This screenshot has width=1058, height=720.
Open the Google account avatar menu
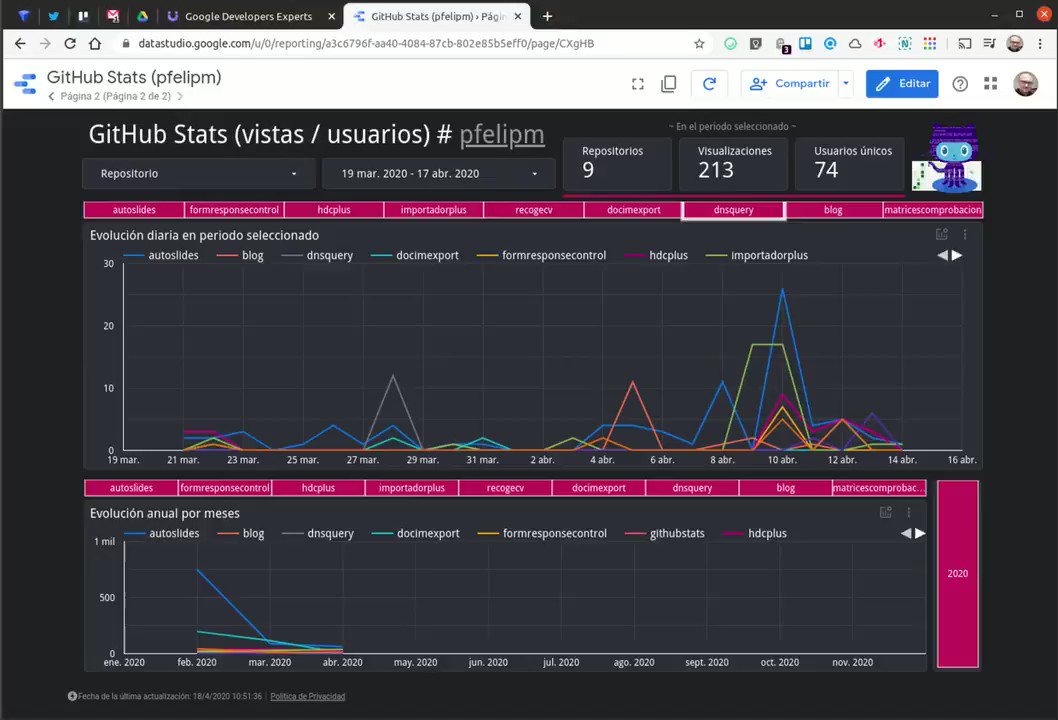point(1026,84)
